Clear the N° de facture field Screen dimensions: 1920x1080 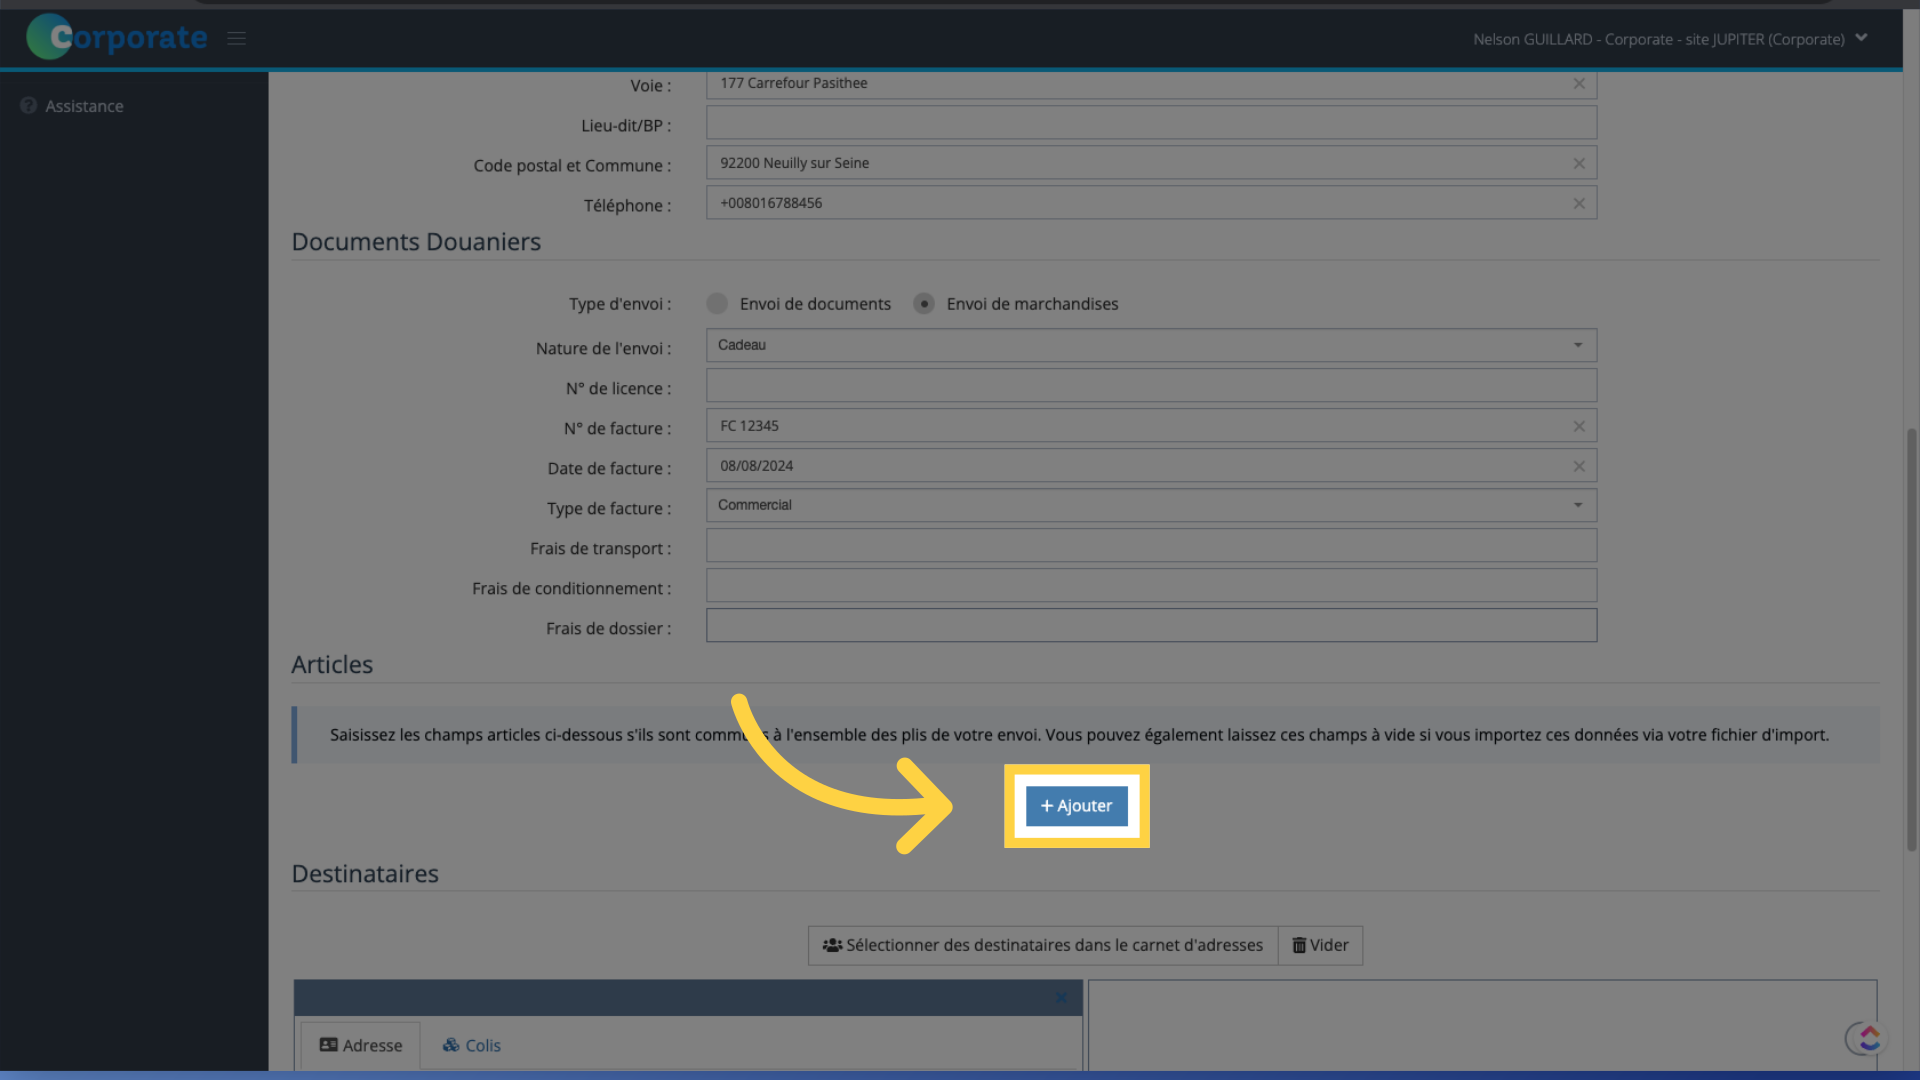point(1580,425)
